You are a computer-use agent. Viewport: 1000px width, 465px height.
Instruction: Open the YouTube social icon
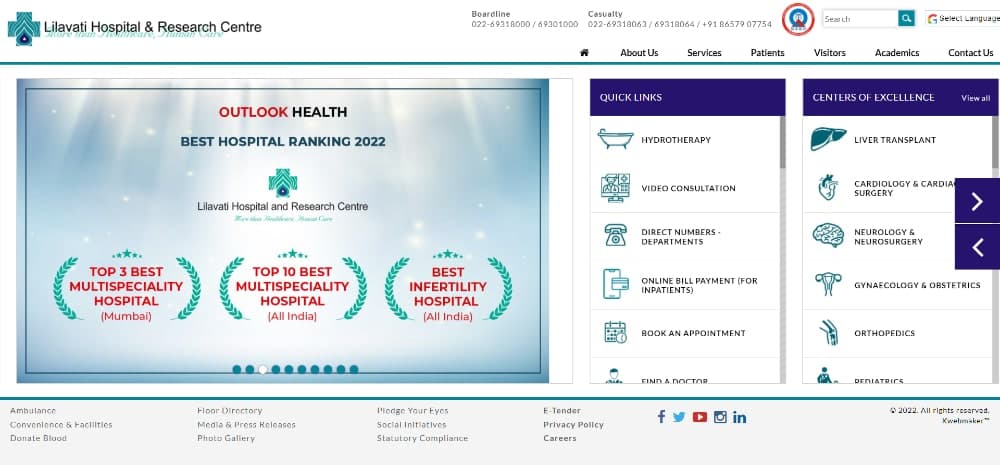point(700,417)
